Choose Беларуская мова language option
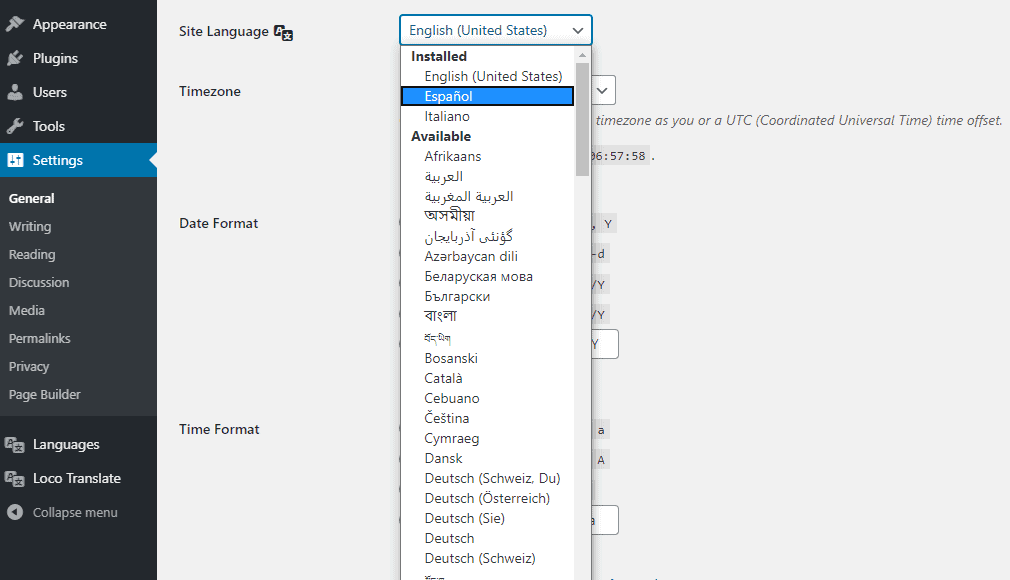This screenshot has height=580, width=1010. point(487,276)
